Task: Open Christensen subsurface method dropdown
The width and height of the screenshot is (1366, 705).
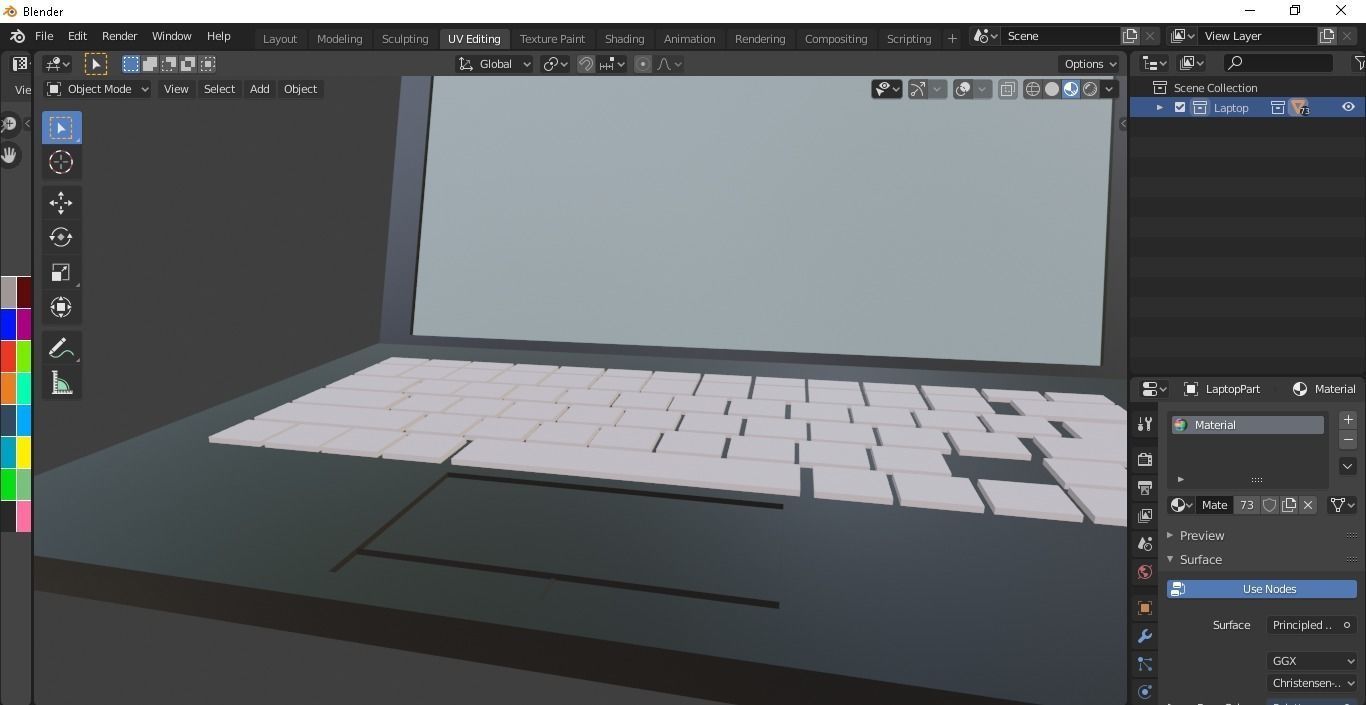Action: coord(1312,684)
